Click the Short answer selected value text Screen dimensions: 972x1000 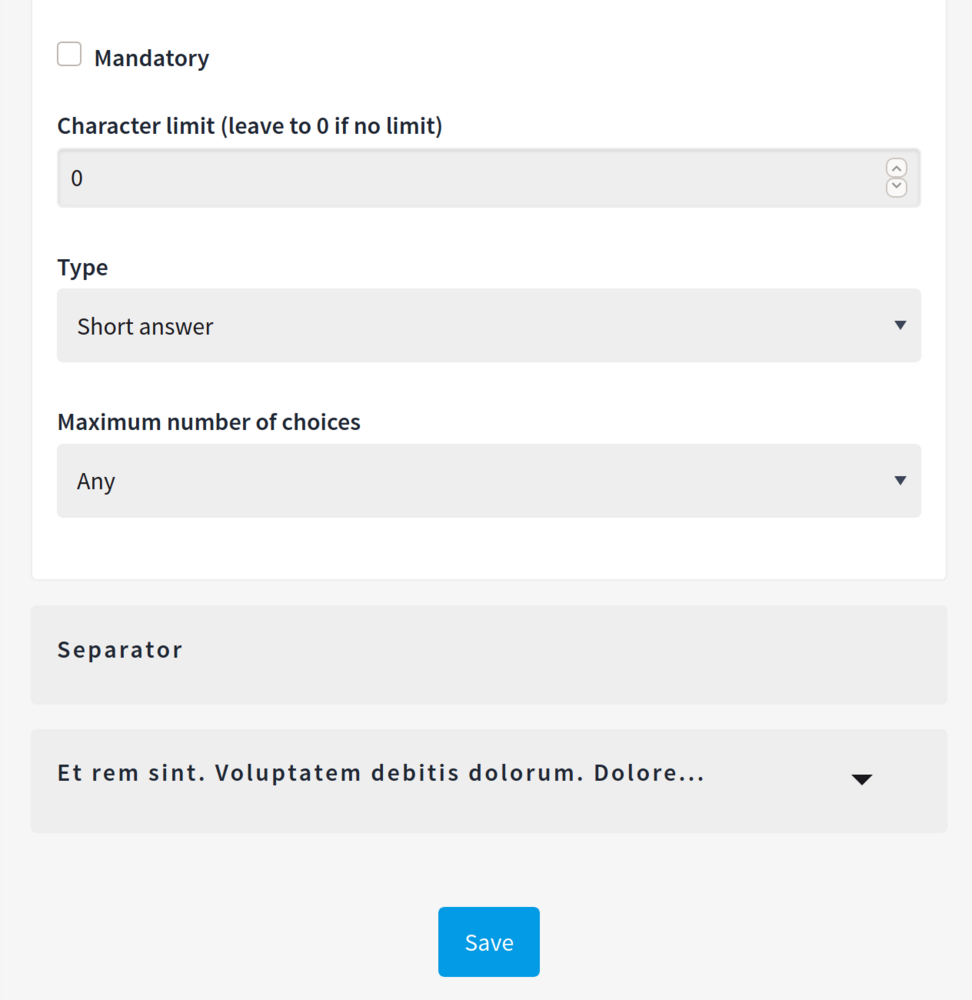tap(145, 326)
